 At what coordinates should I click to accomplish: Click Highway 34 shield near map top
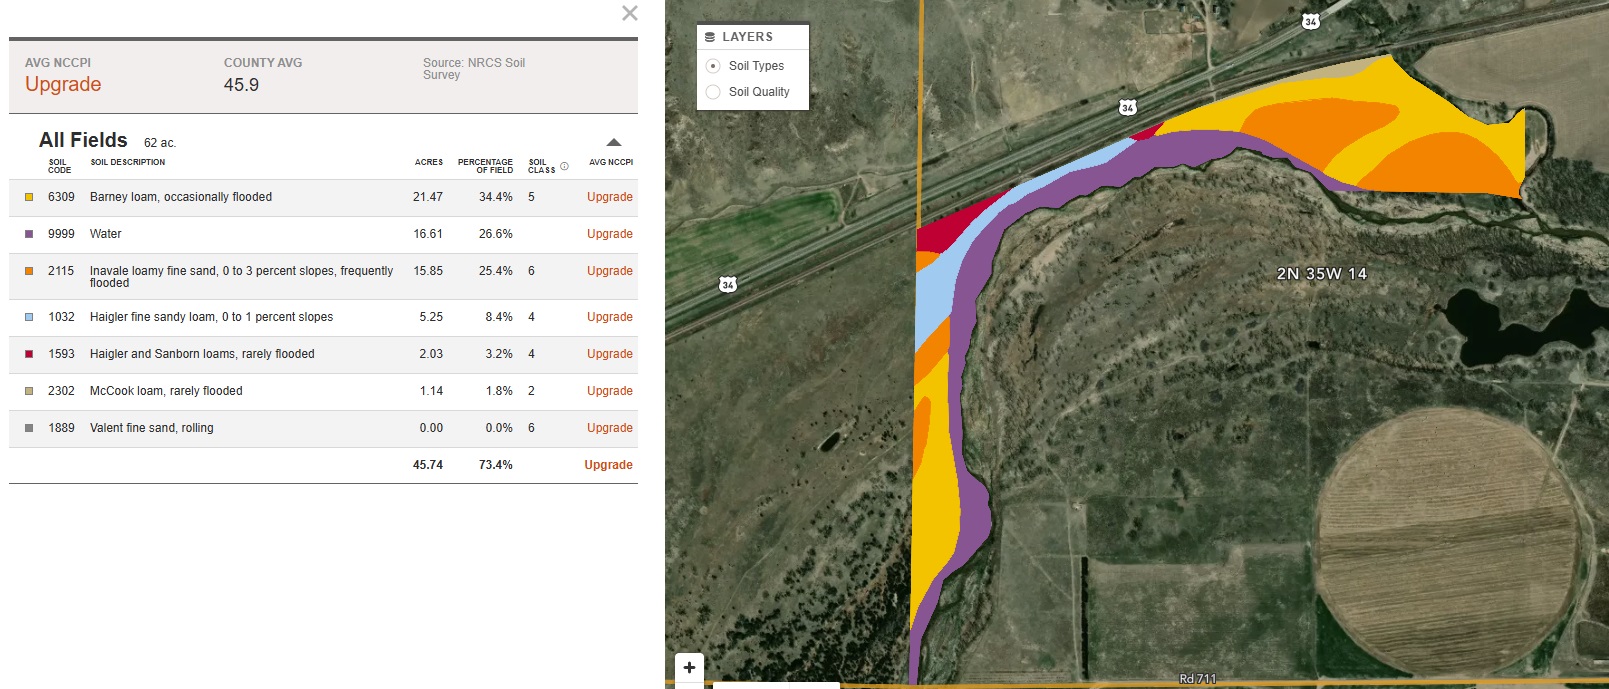[x=1310, y=21]
